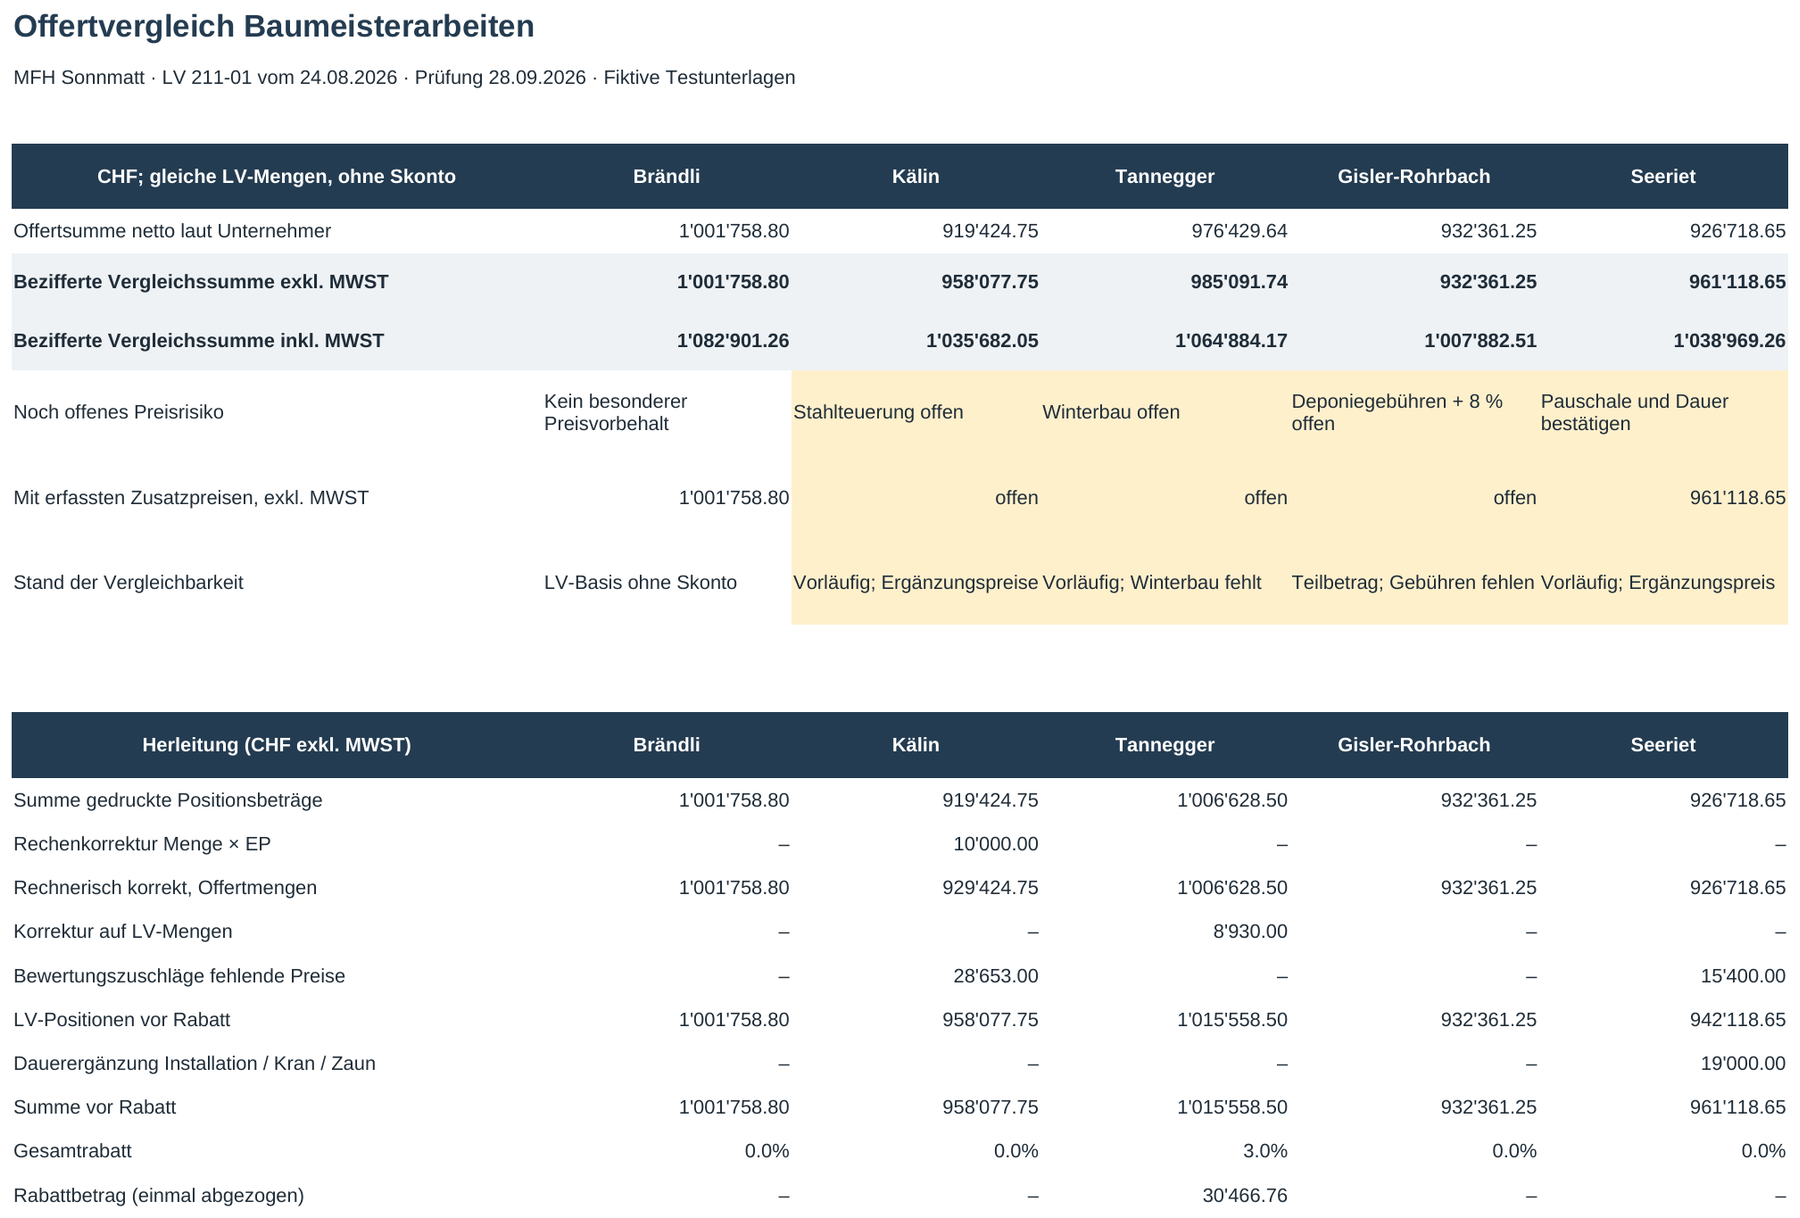Screen dimensions: 1800x1218
Task: Click Kälin's total 1'035'682.05 inkl. MWST
Action: (x=982, y=341)
